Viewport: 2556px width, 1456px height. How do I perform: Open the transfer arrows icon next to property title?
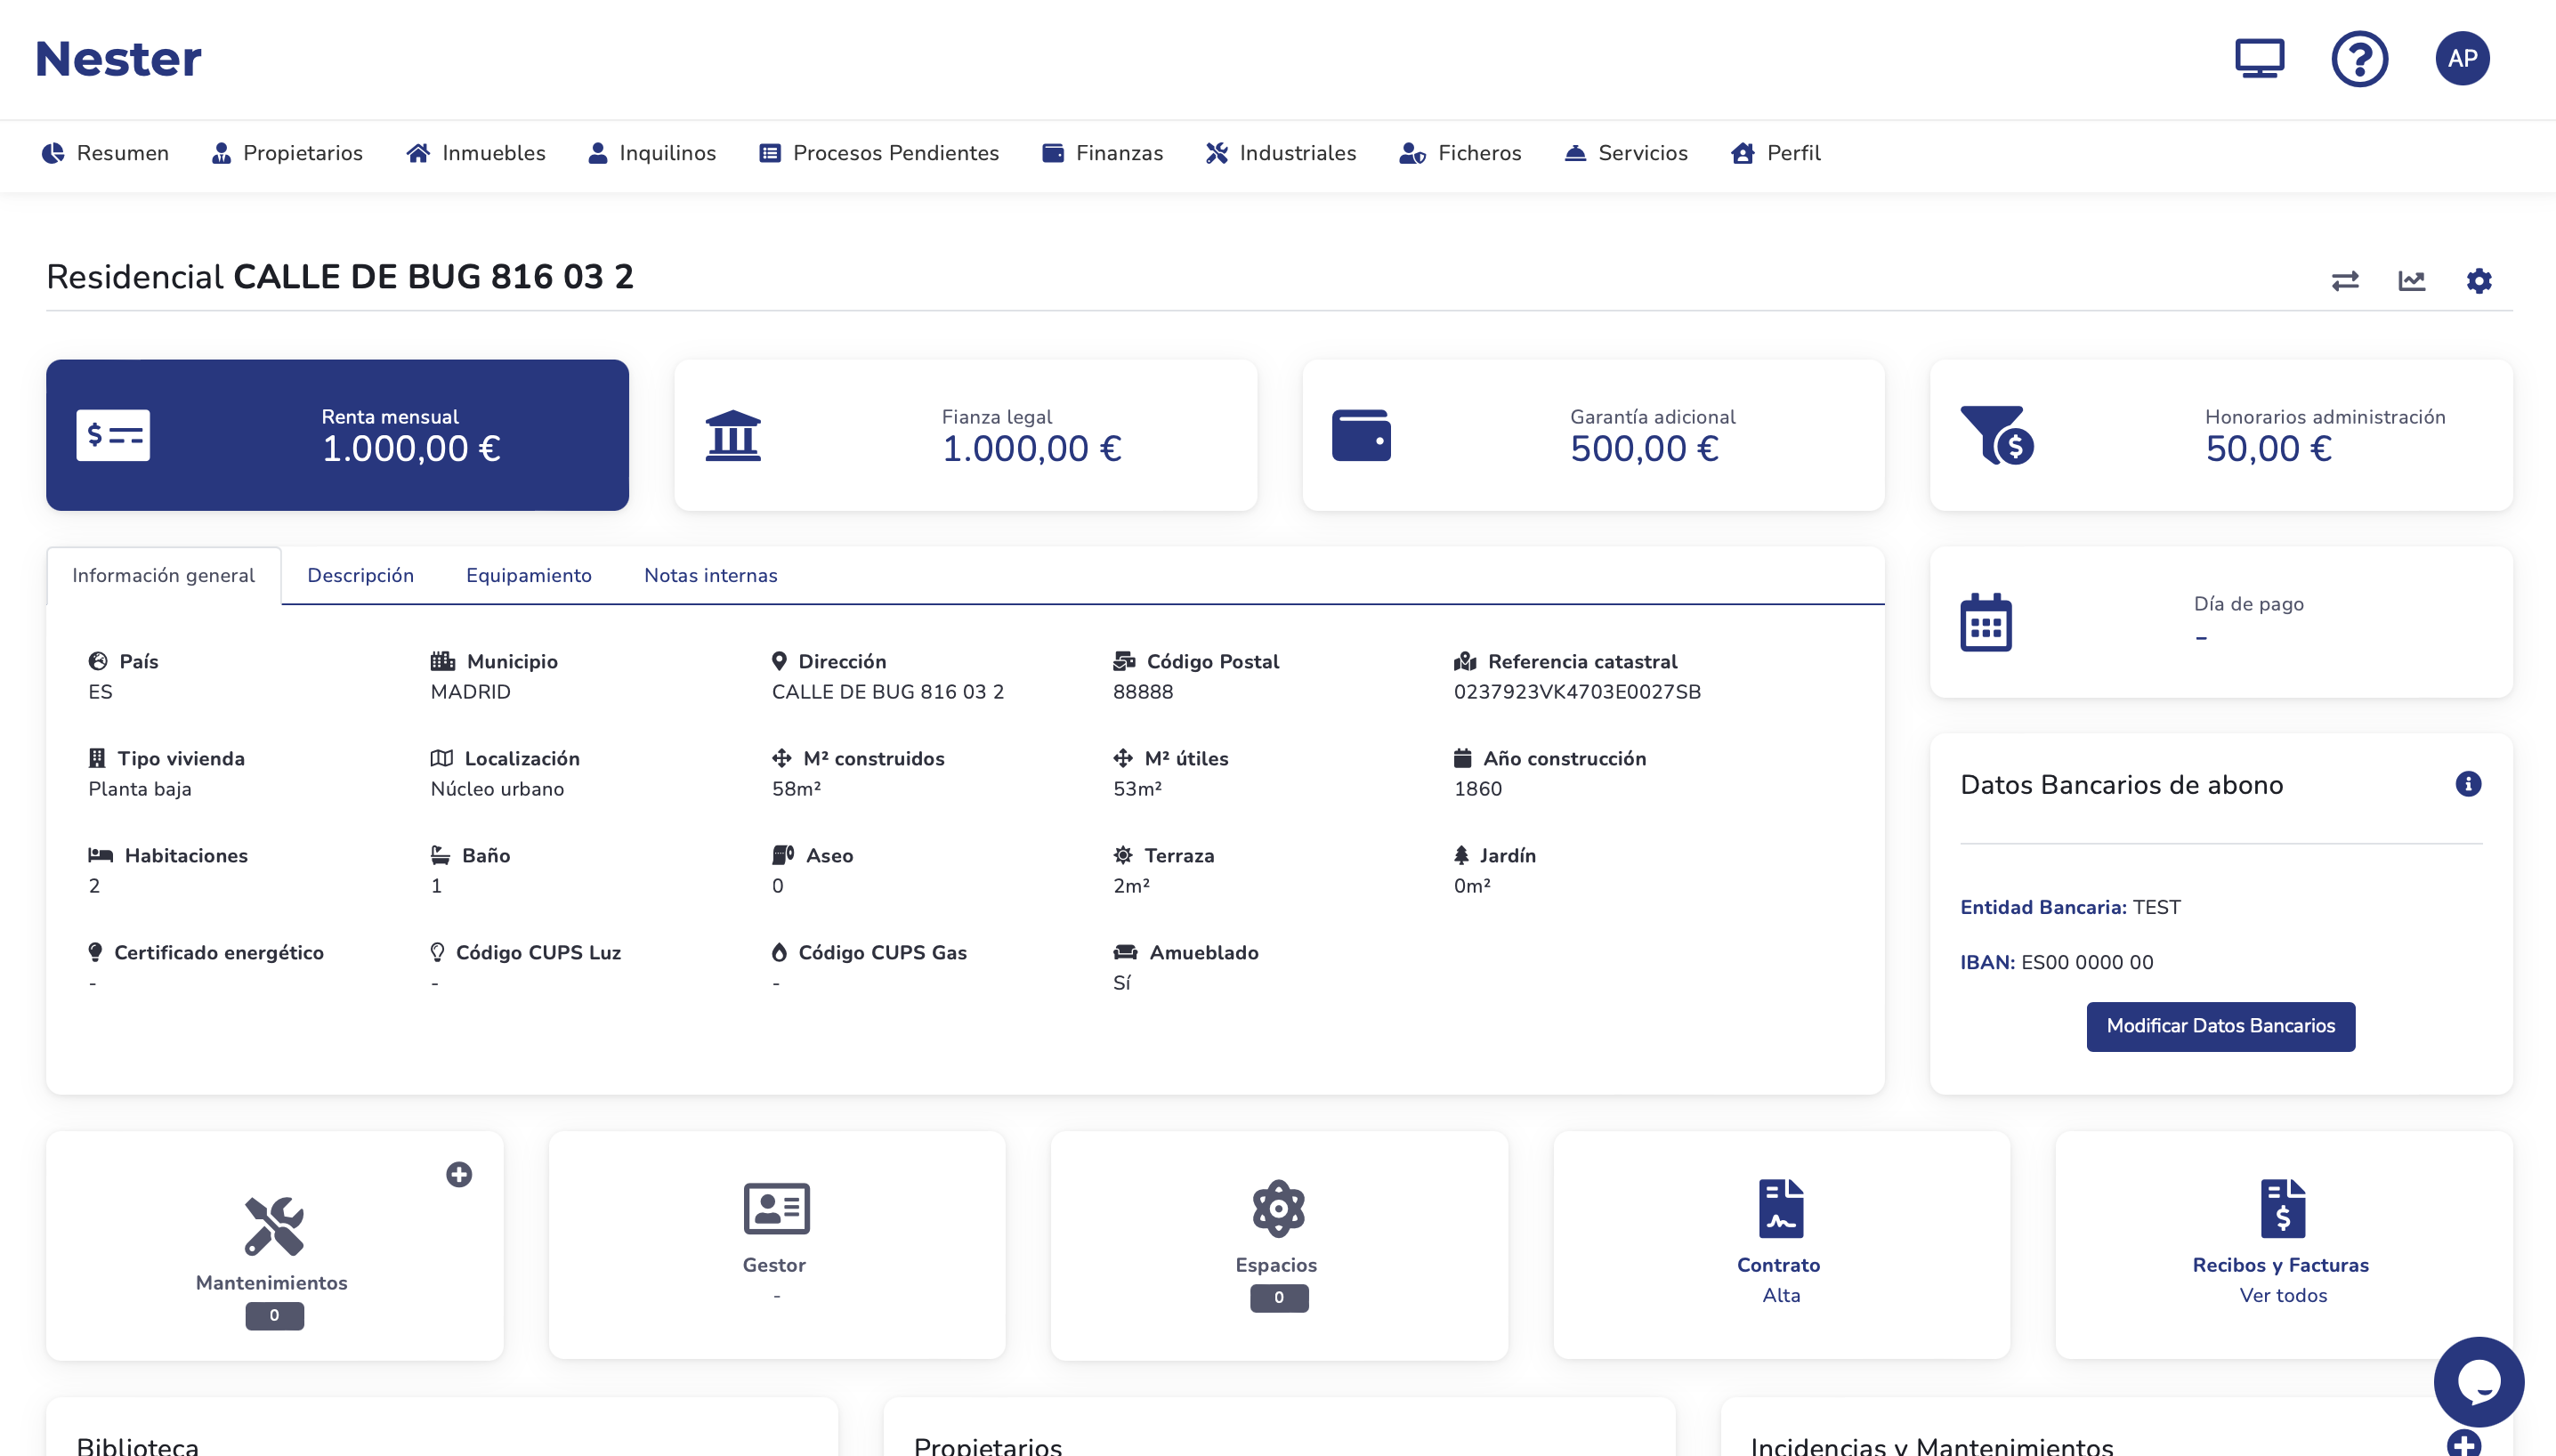coord(2347,281)
